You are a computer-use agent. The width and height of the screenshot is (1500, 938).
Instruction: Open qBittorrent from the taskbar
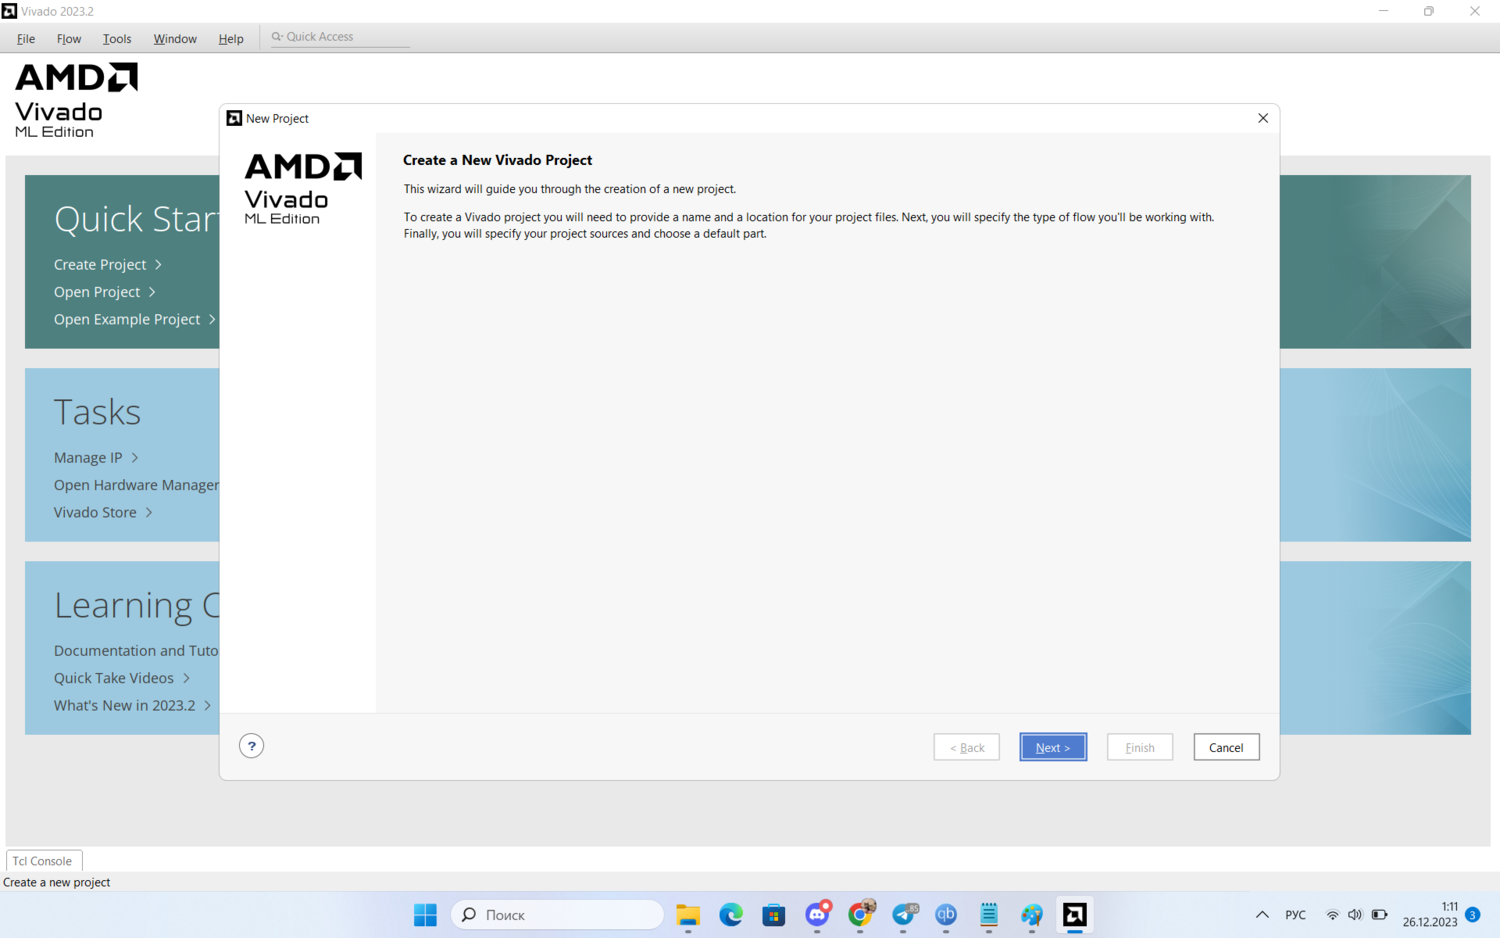tap(946, 915)
